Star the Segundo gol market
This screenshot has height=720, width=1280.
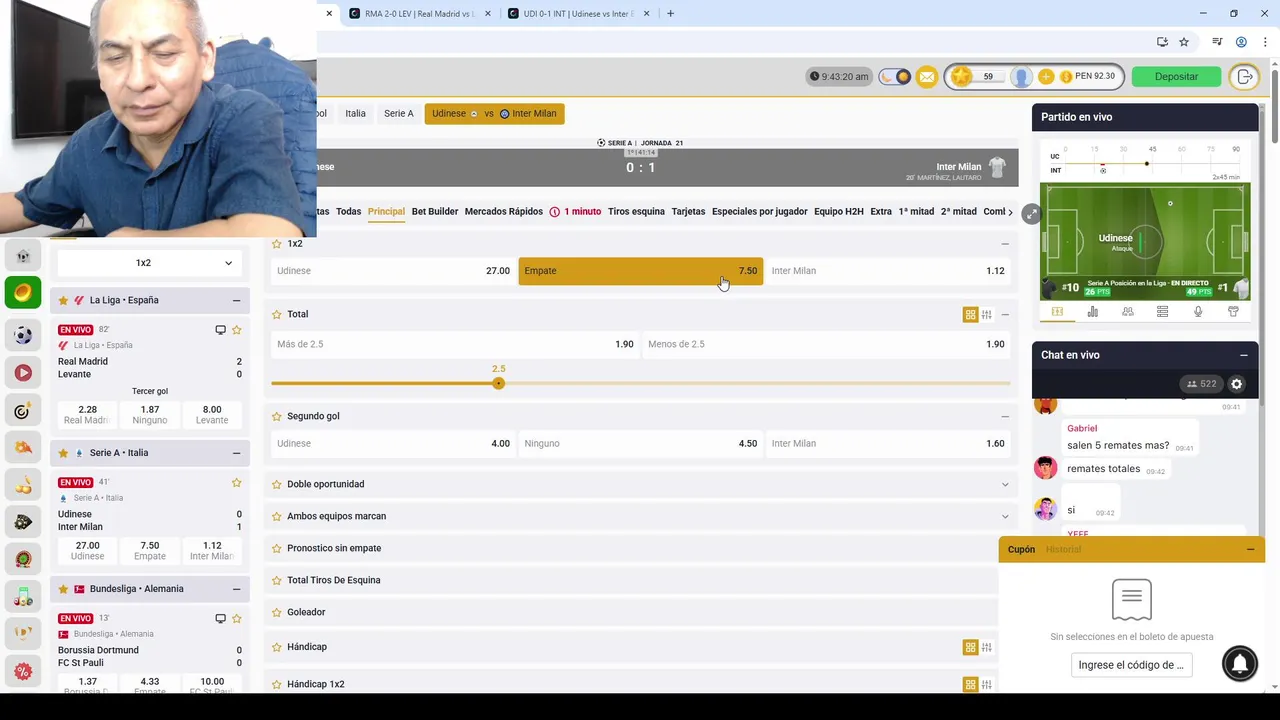pos(277,416)
